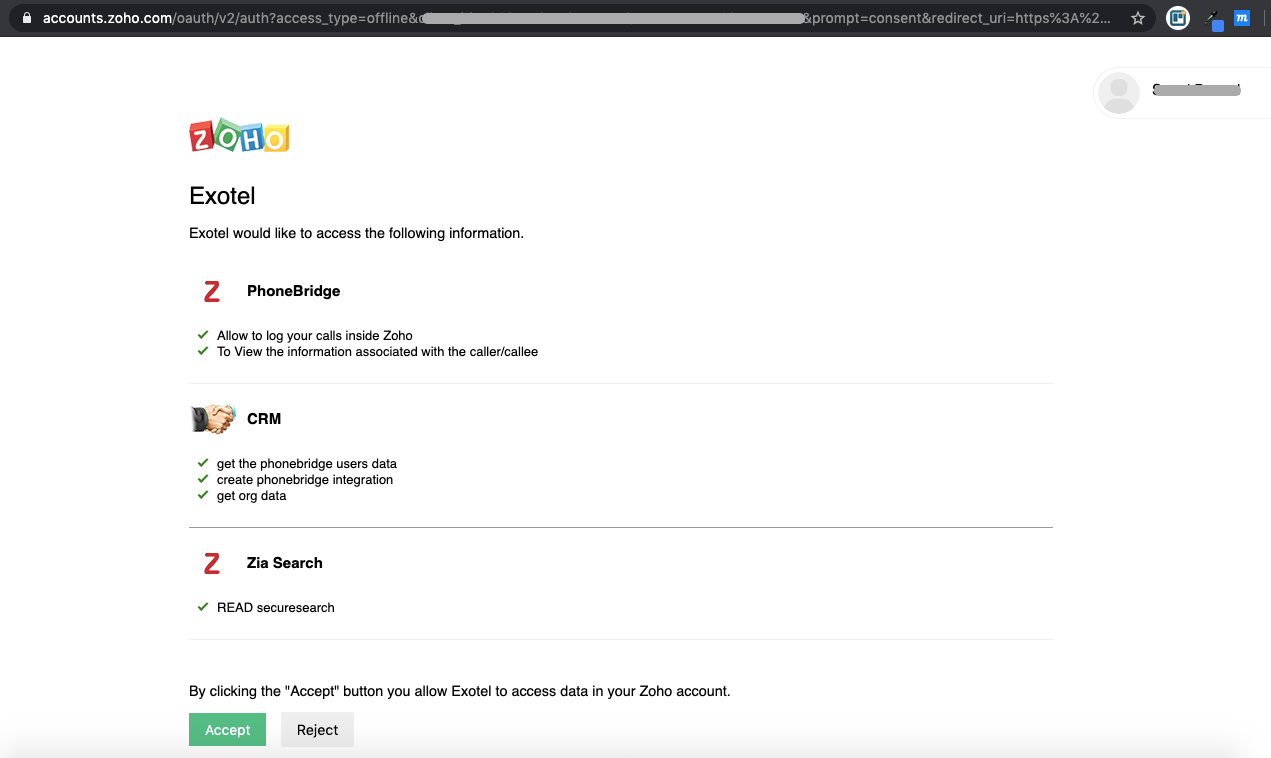Image resolution: width=1271 pixels, height=758 pixels.
Task: Click the Reject button
Action: [317, 730]
